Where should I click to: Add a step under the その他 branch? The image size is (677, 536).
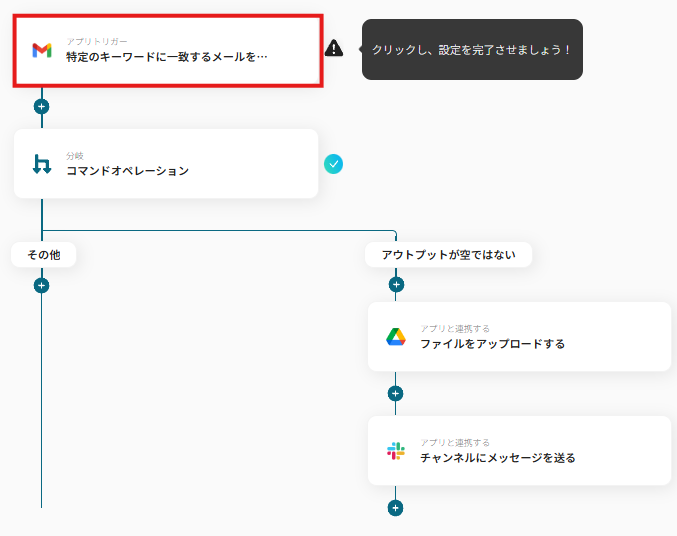coord(41,285)
